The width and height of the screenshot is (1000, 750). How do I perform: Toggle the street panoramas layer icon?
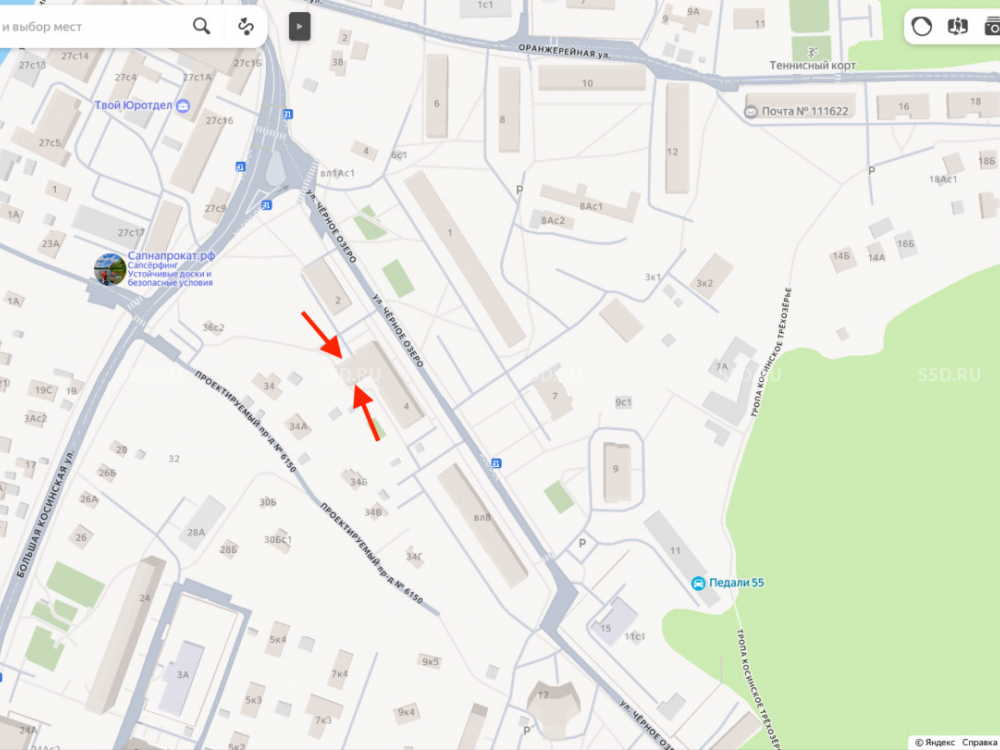pos(957,26)
